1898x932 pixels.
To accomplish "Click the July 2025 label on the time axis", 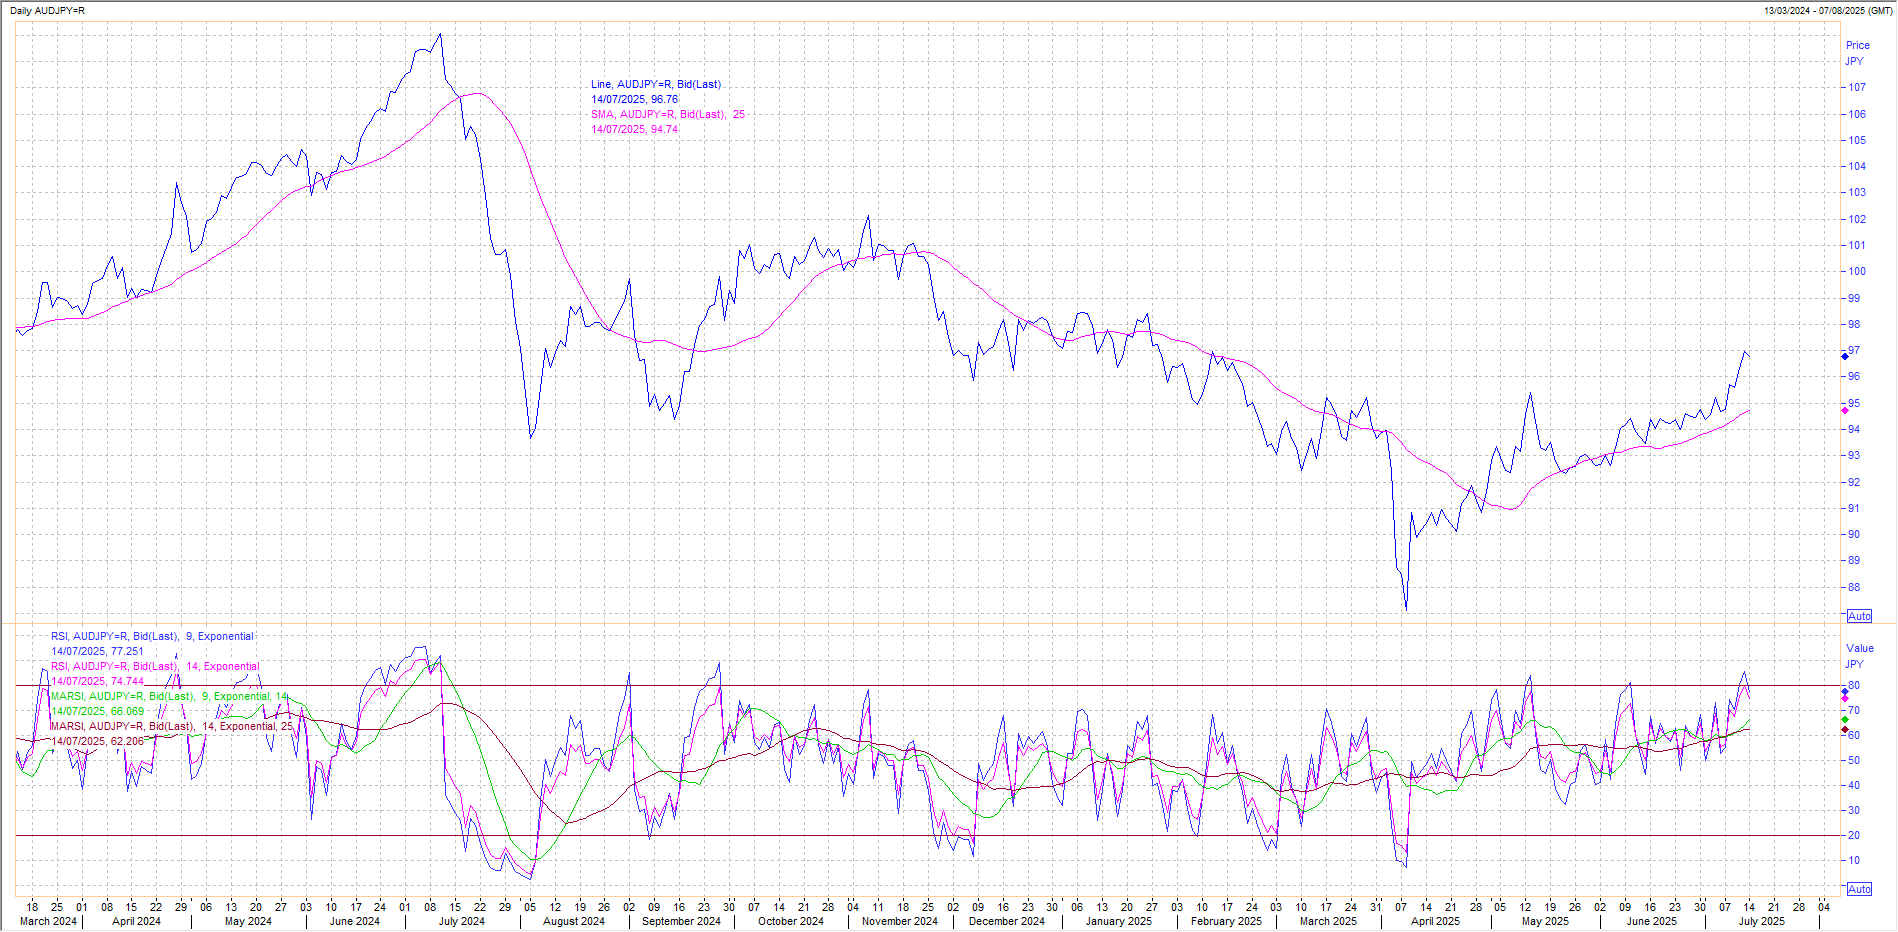I will [x=1761, y=922].
